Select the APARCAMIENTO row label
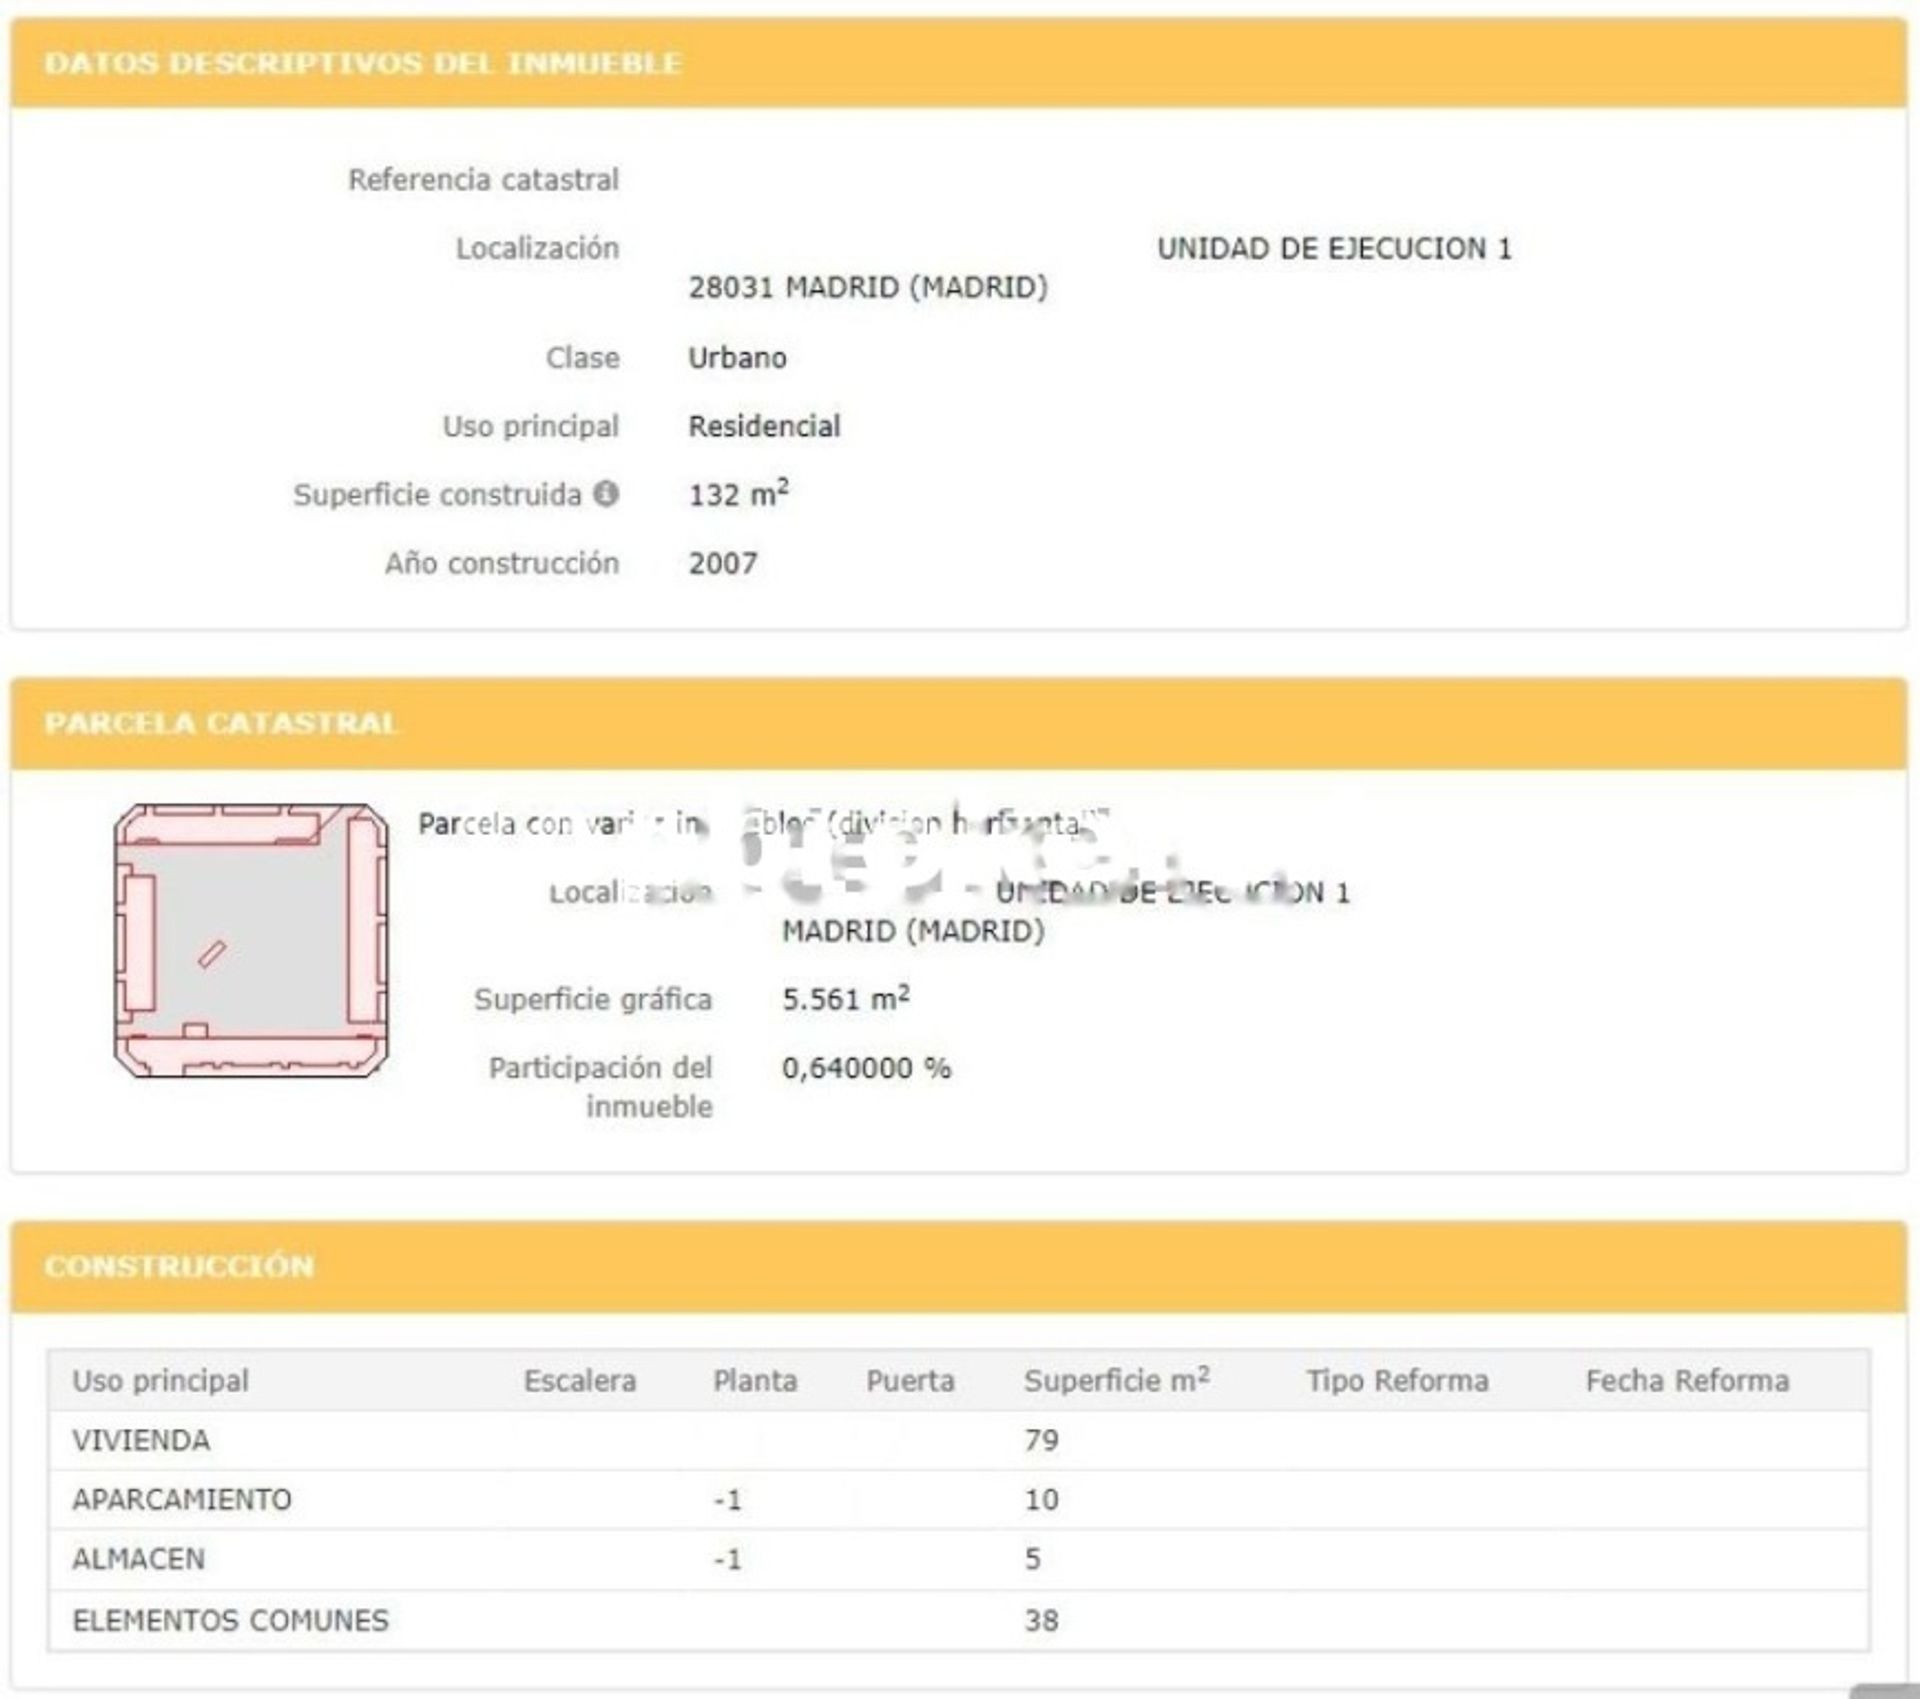The image size is (1920, 1699). [x=182, y=1499]
